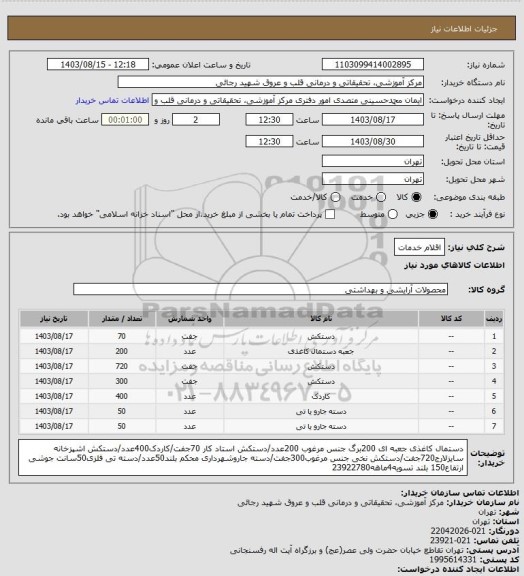The width and height of the screenshot is (524, 576).
Task: Select the جزیی purchase type radio
Action: (x=434, y=214)
